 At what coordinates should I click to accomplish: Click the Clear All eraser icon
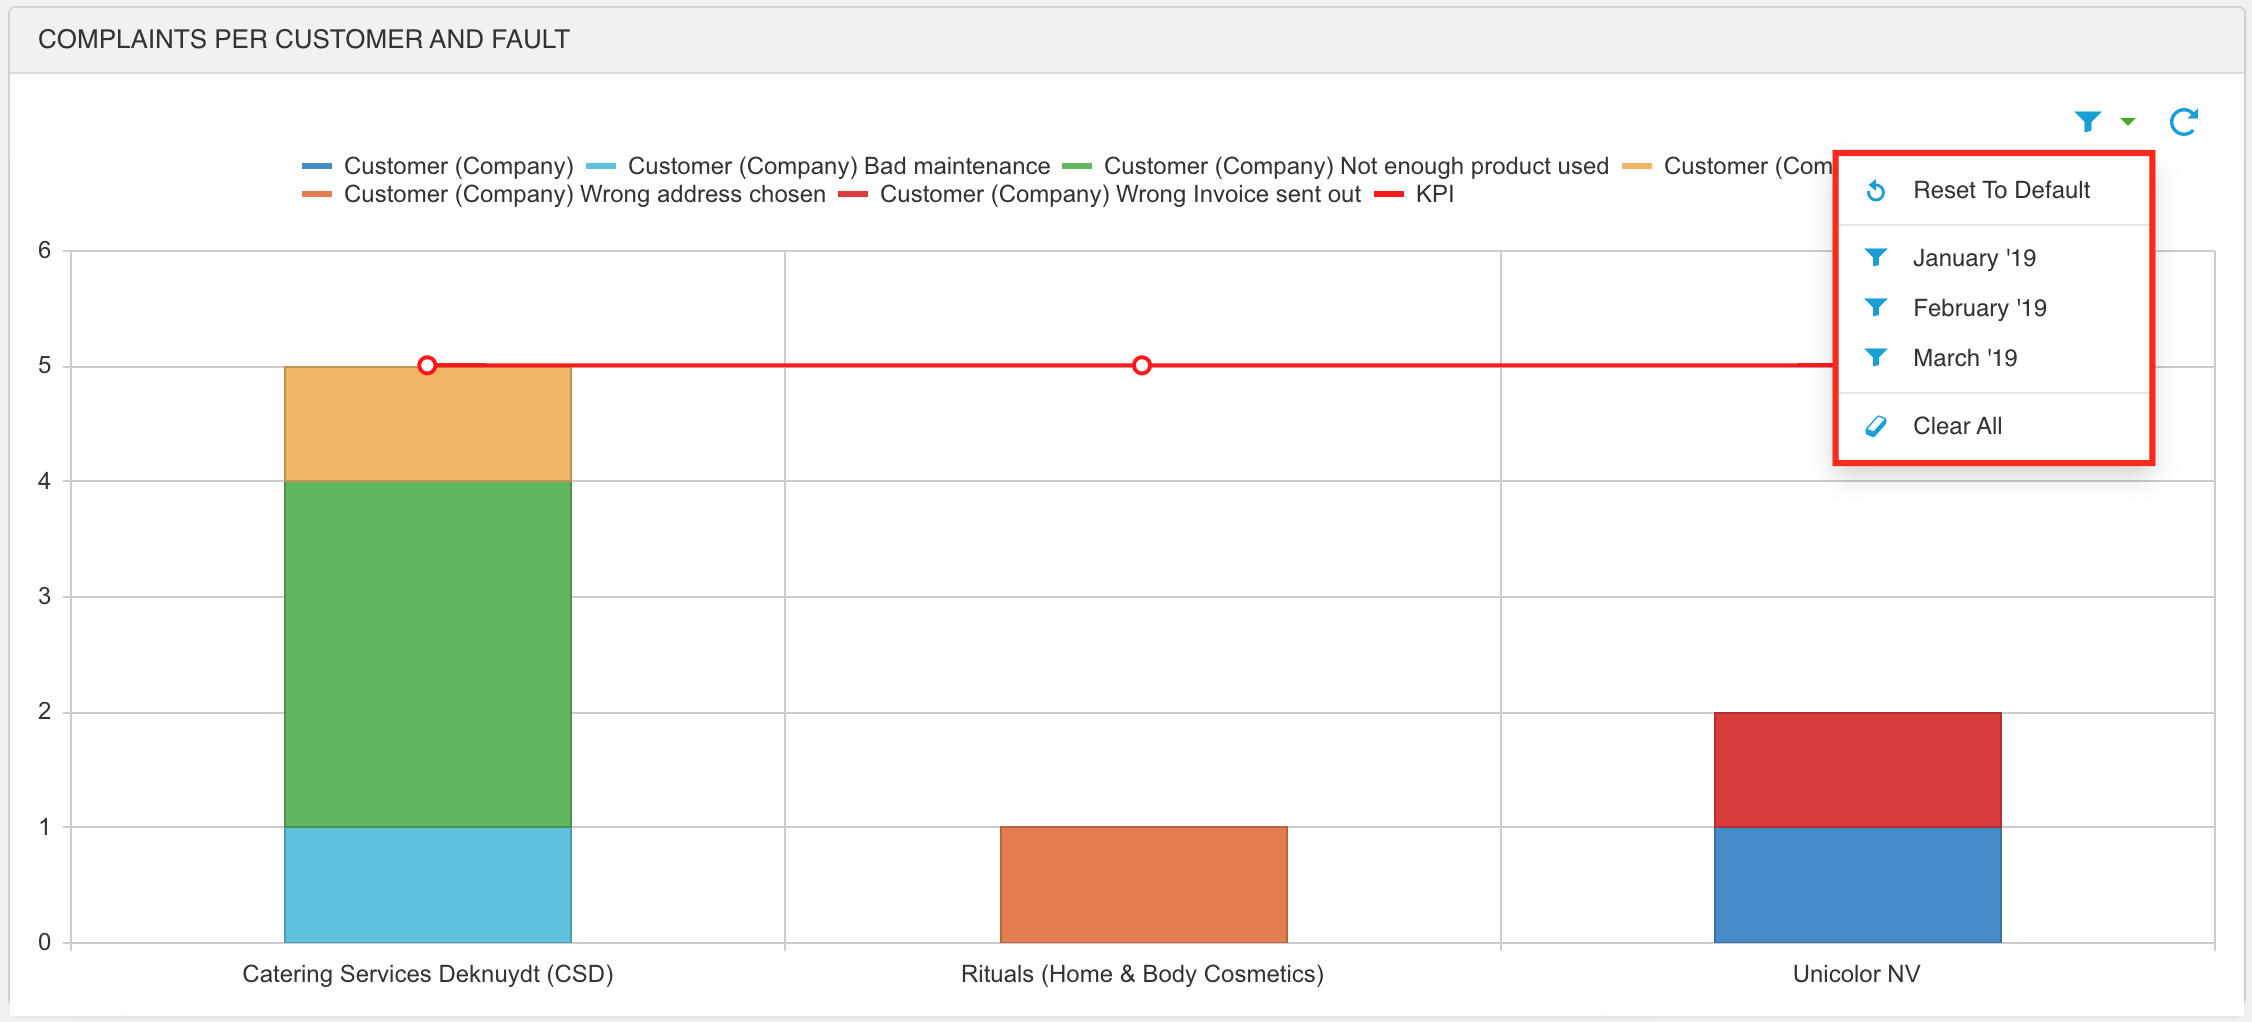1876,426
